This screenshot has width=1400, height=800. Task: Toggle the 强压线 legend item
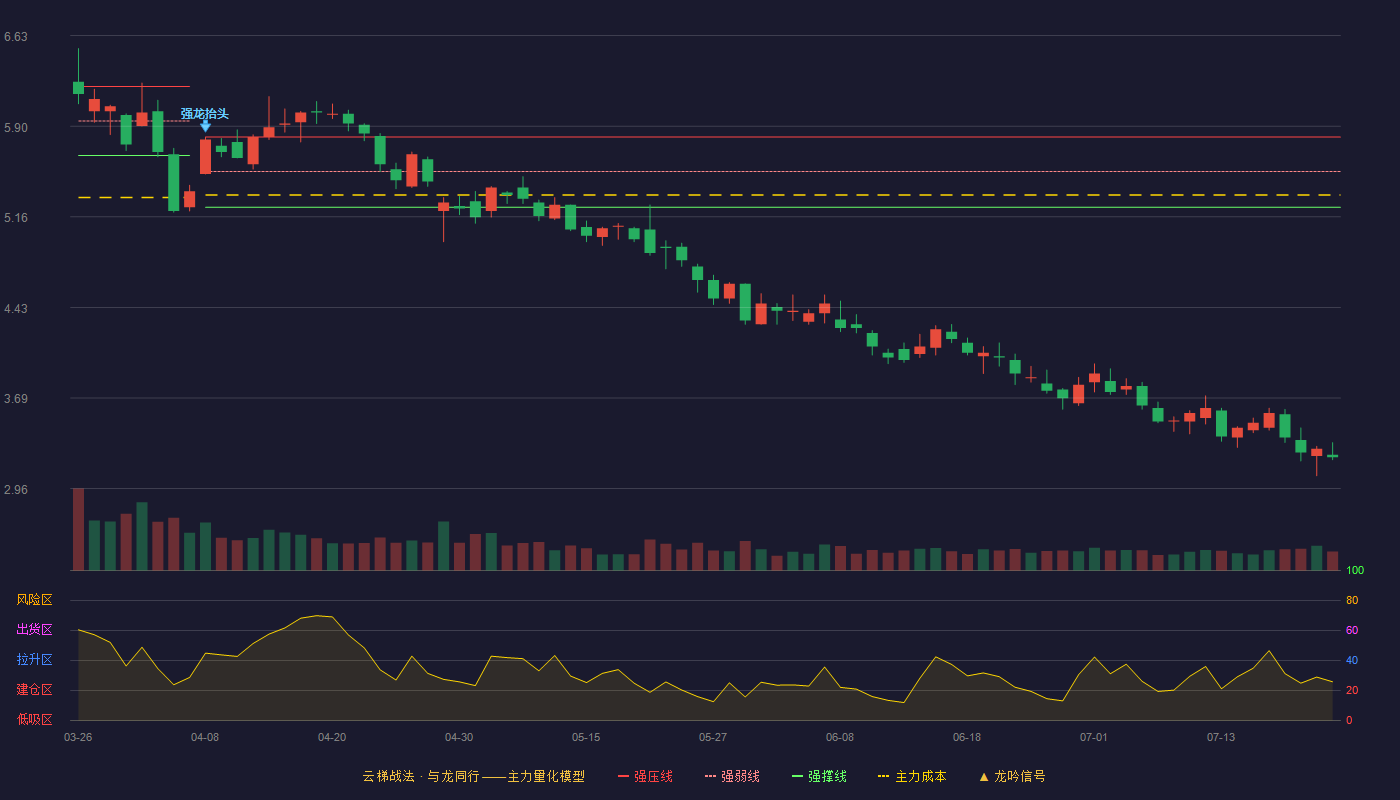pos(646,776)
